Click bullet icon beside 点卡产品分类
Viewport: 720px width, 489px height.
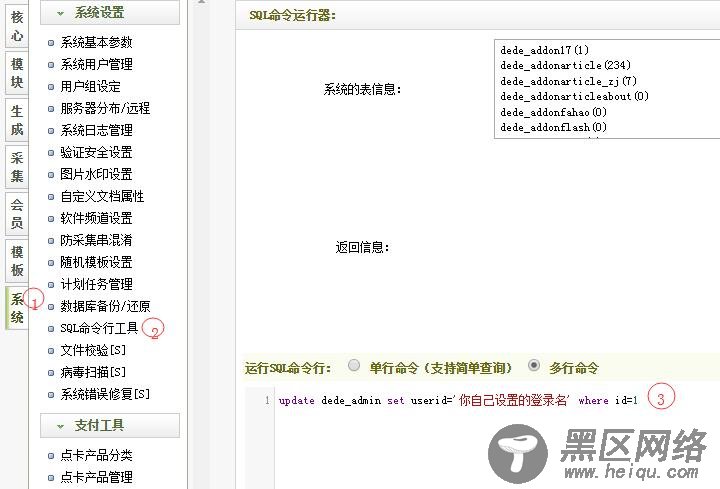point(51,455)
